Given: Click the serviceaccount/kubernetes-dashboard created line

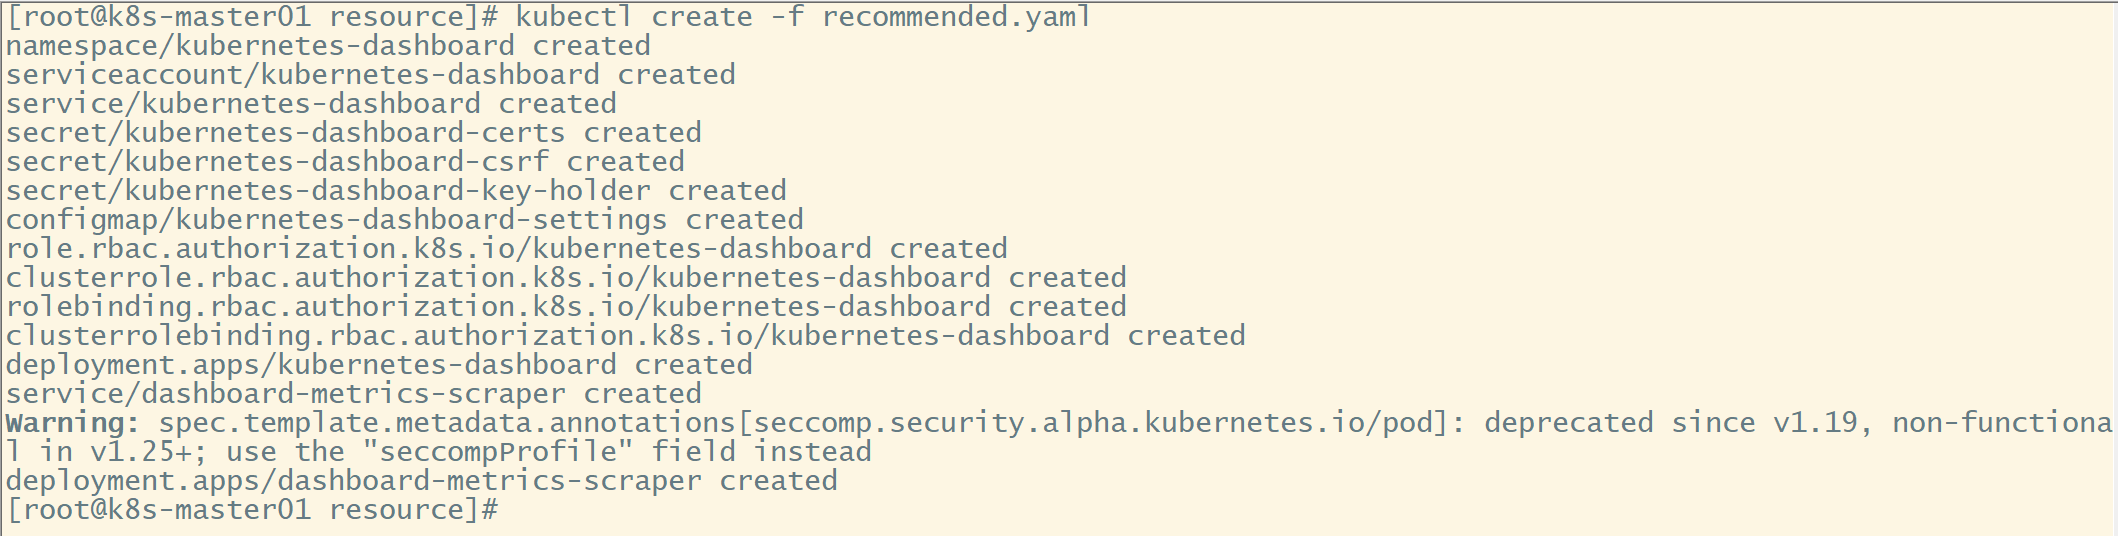Looking at the screenshot, I should click(x=371, y=76).
